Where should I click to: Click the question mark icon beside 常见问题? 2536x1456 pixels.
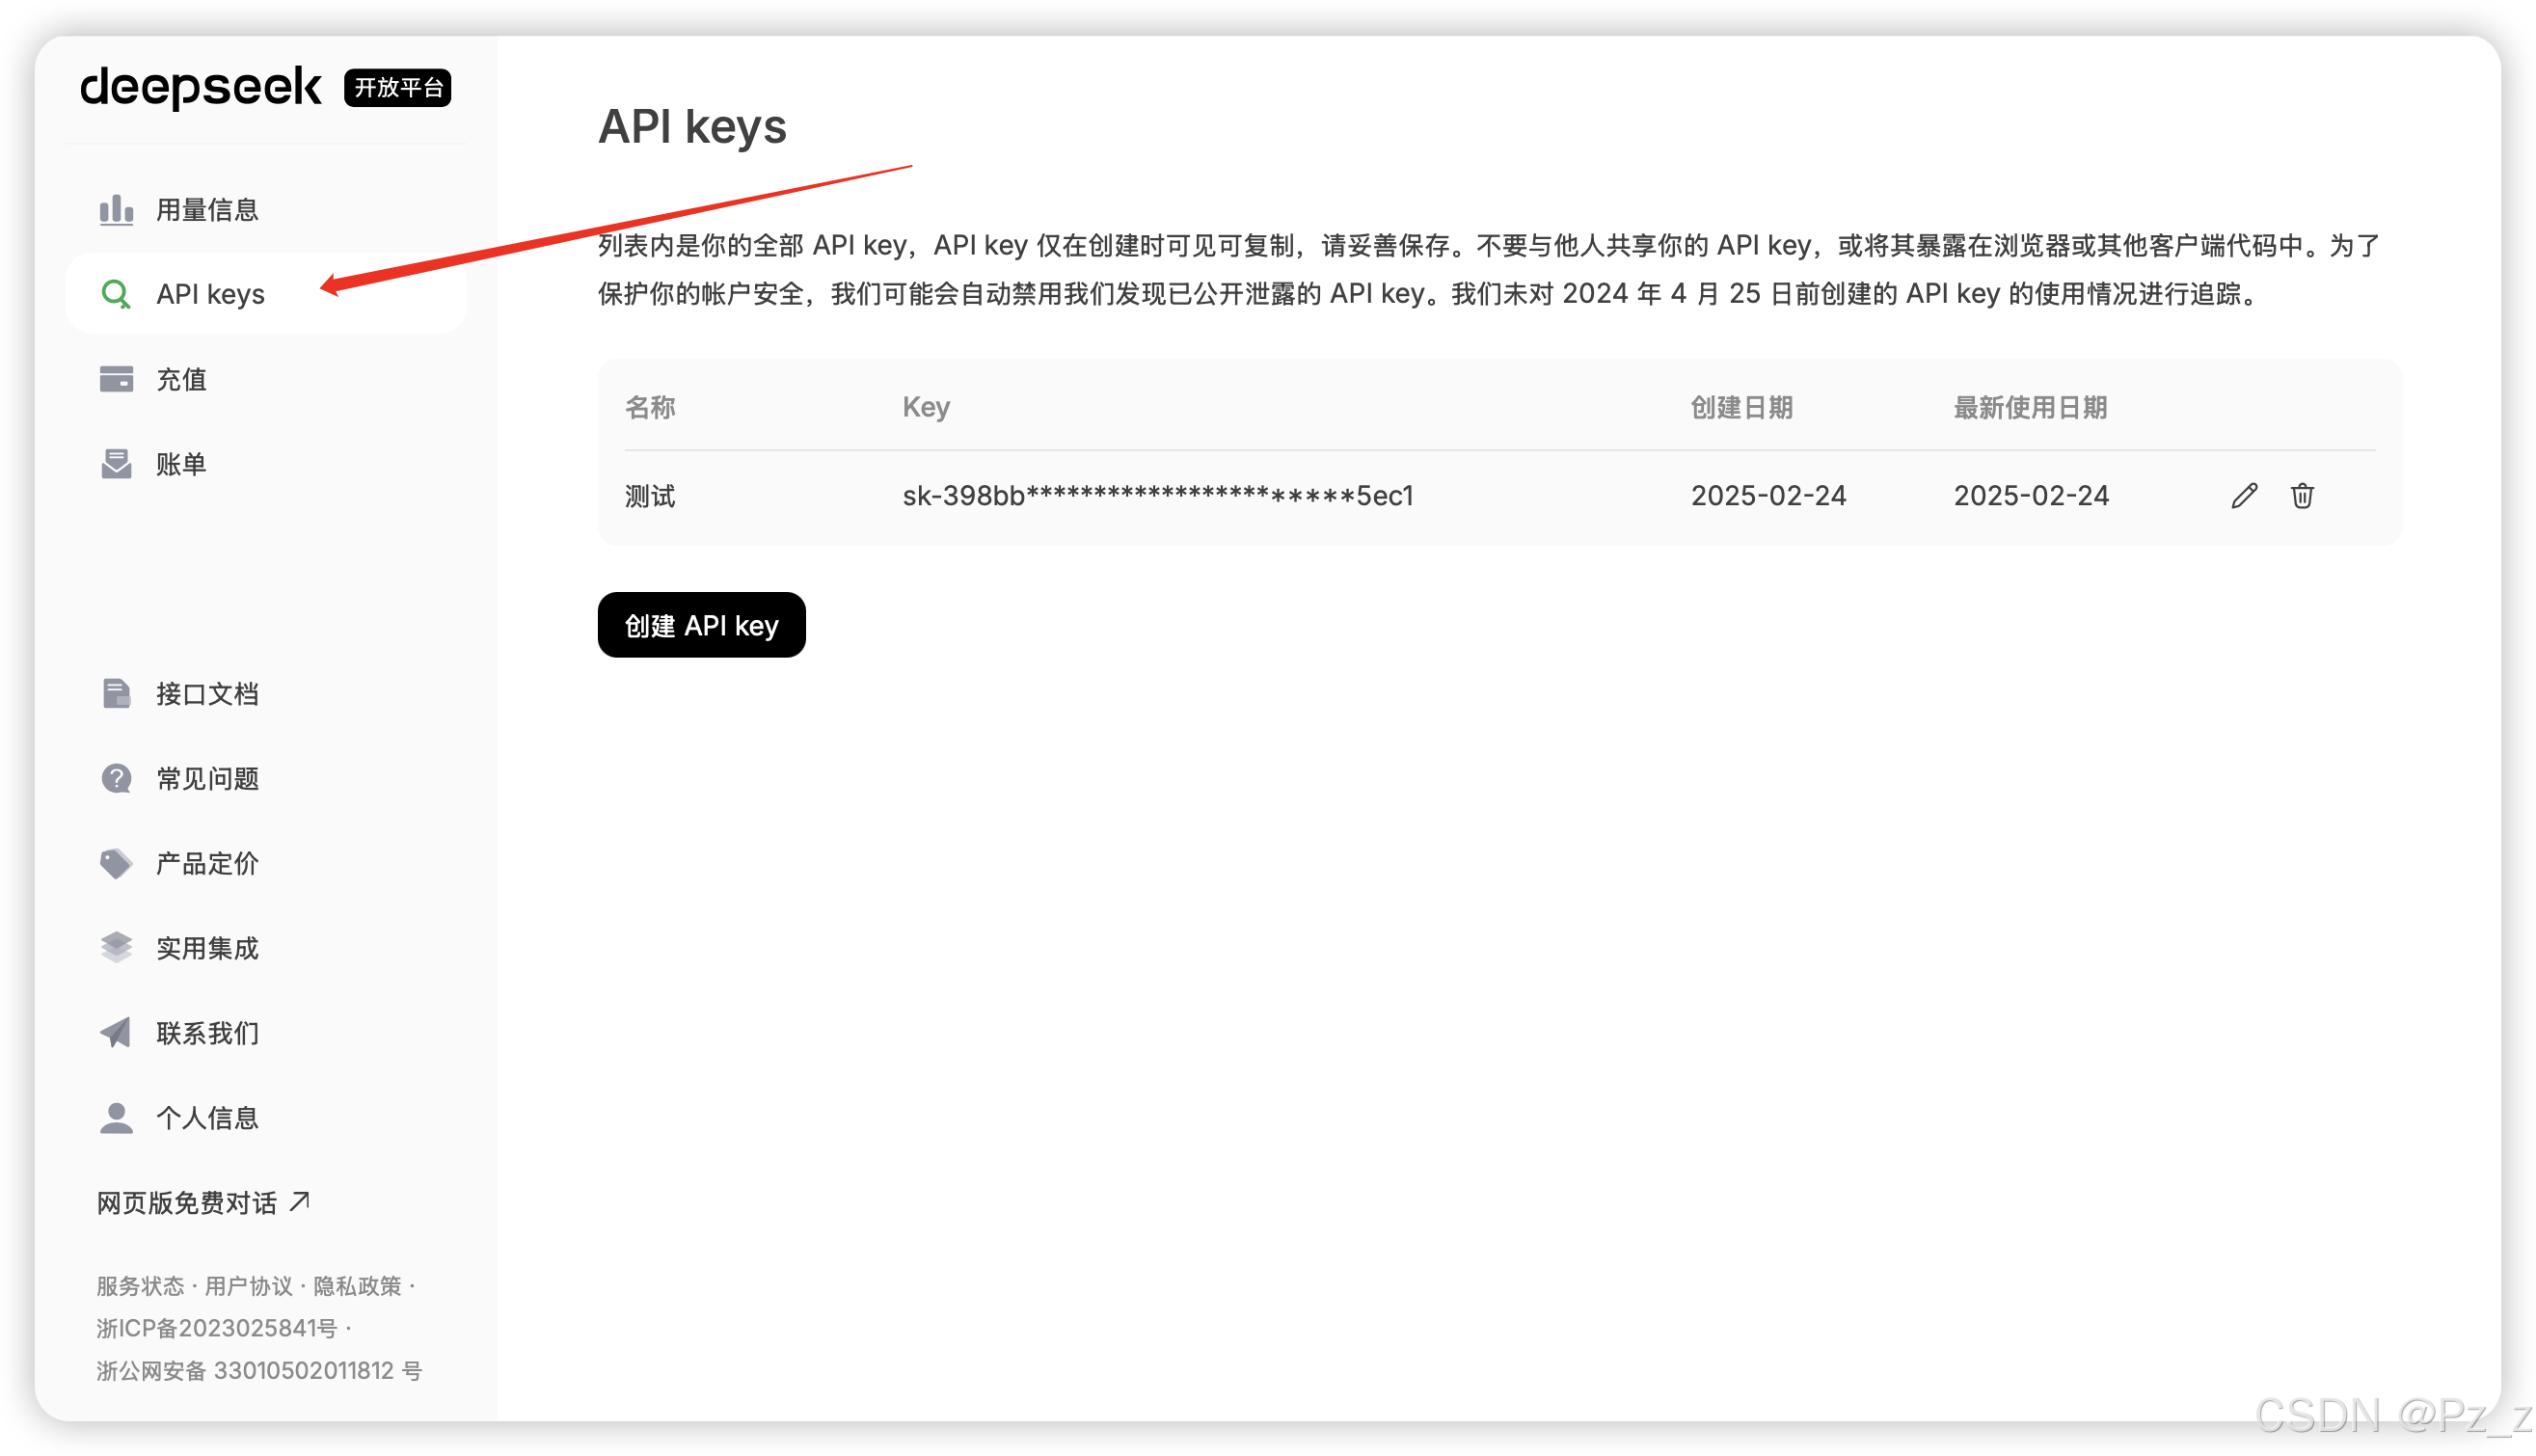tap(116, 778)
